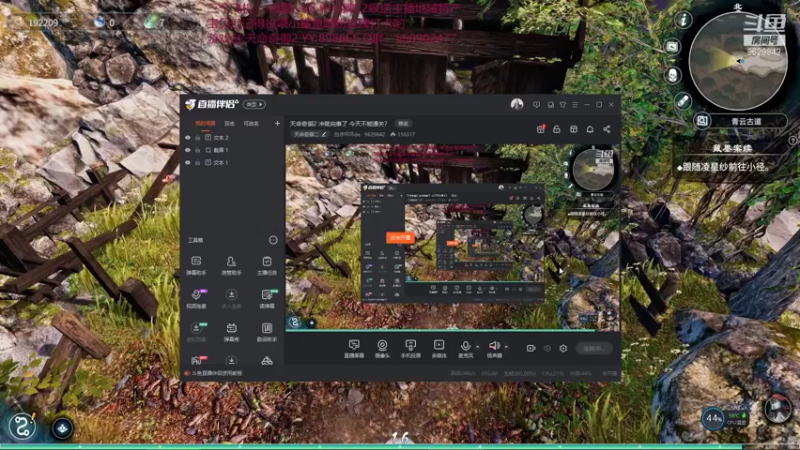Image resolution: width=800 pixels, height=450 pixels.
Task: Click the record video camera icon
Action: [x=531, y=348]
